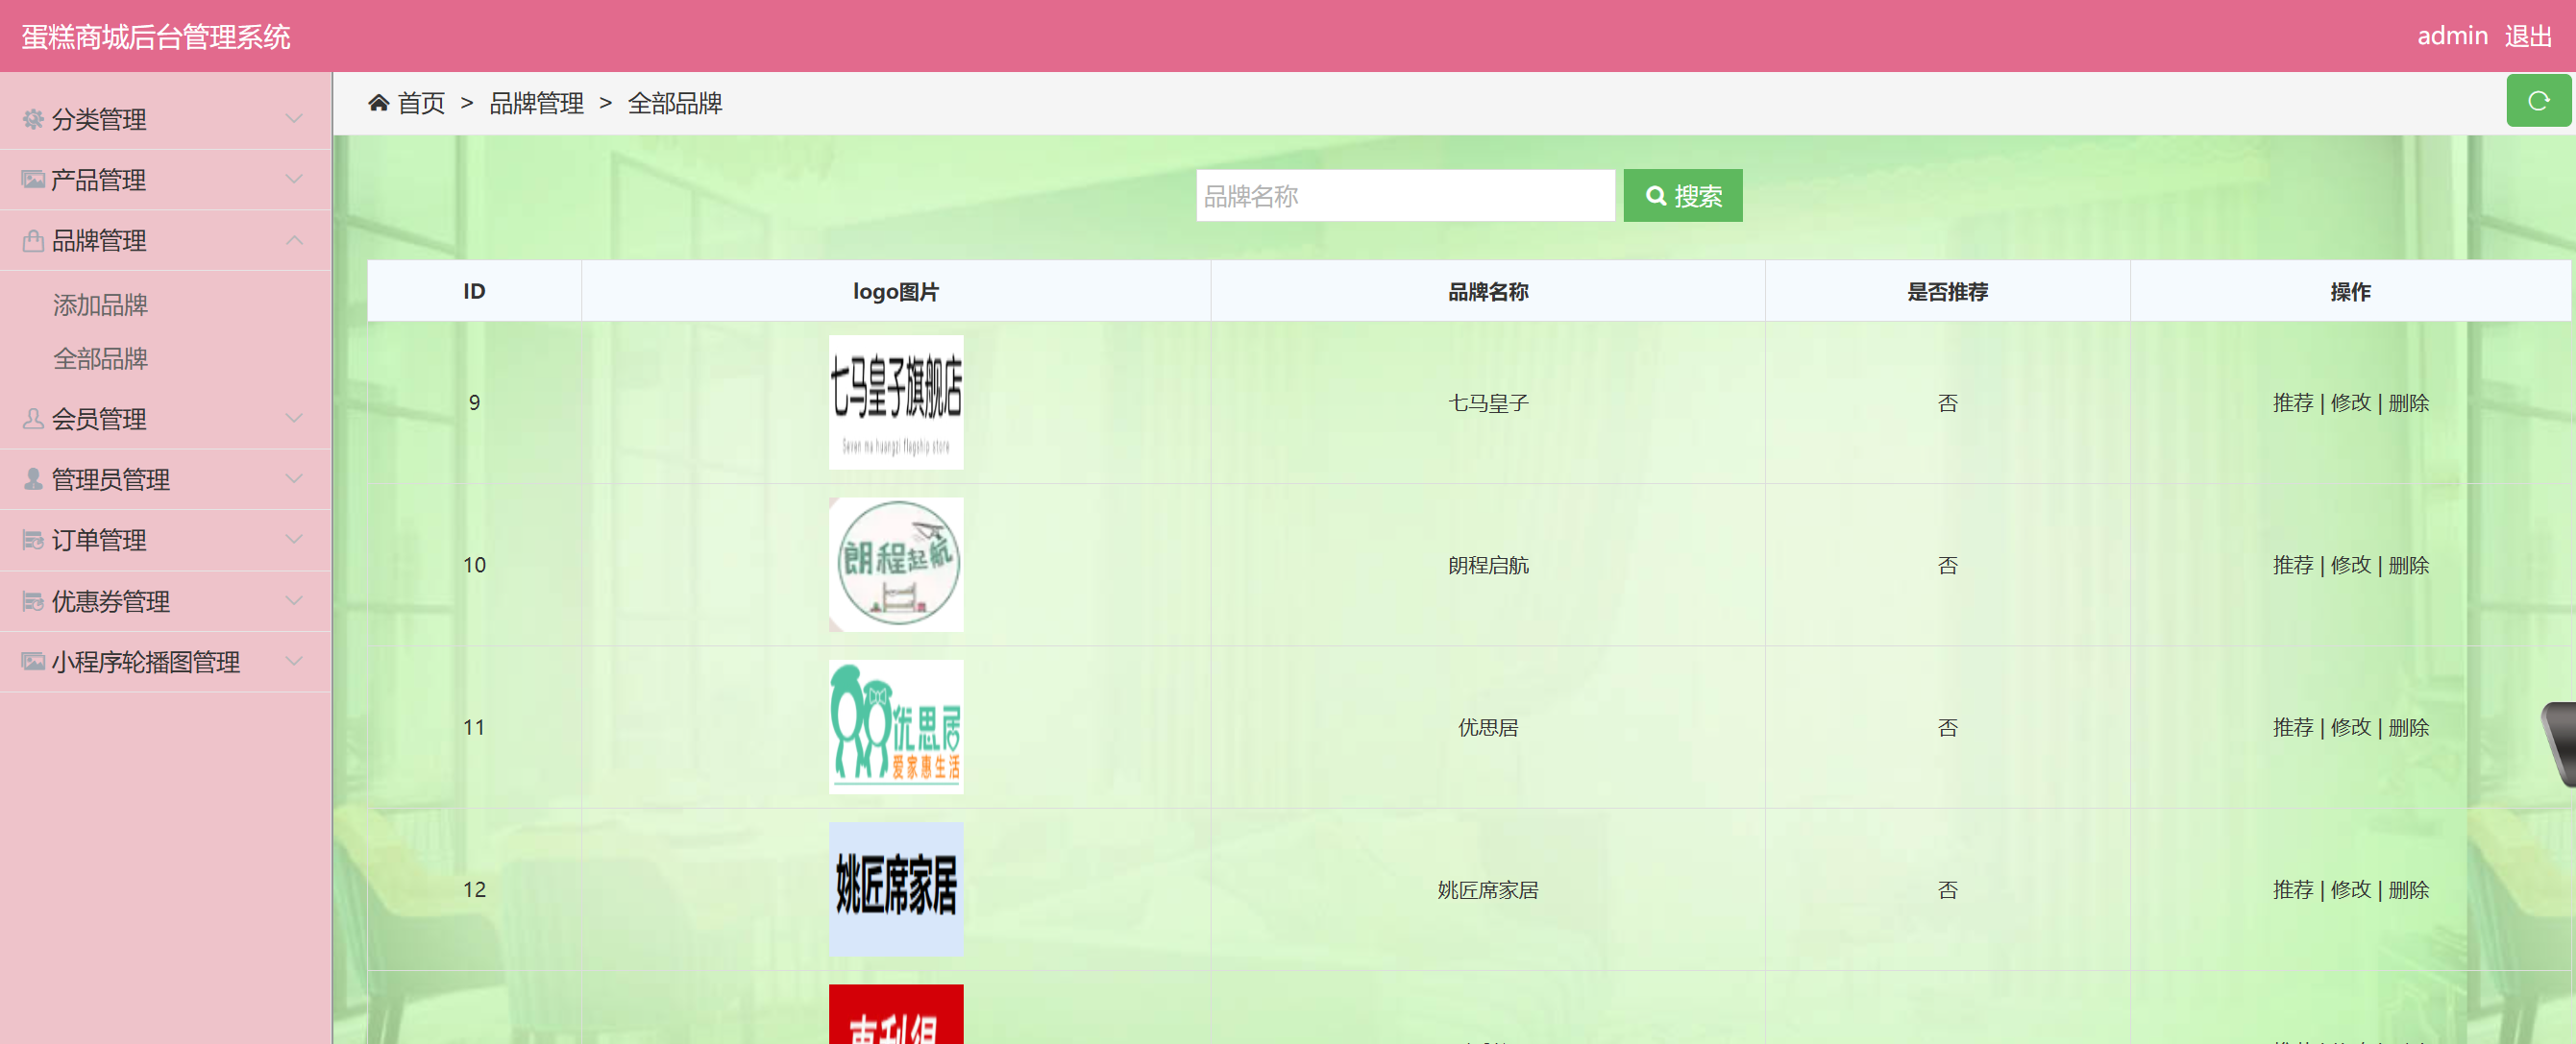Screen dimensions: 2576x1044
Task: Click the member icon beside 会员管理
Action: point(31,419)
